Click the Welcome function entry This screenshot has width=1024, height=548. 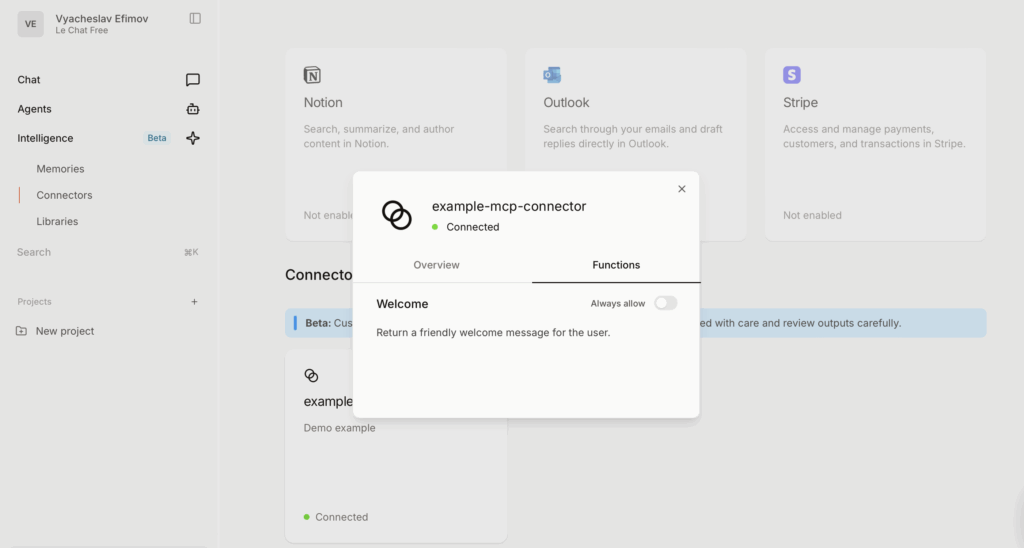[x=402, y=304]
